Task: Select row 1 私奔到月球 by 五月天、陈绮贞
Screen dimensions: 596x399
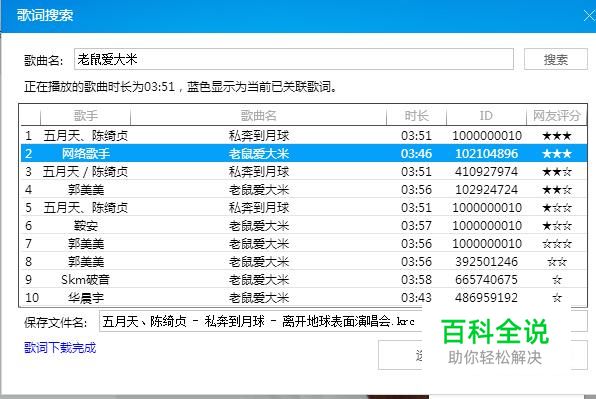Action: click(304, 136)
